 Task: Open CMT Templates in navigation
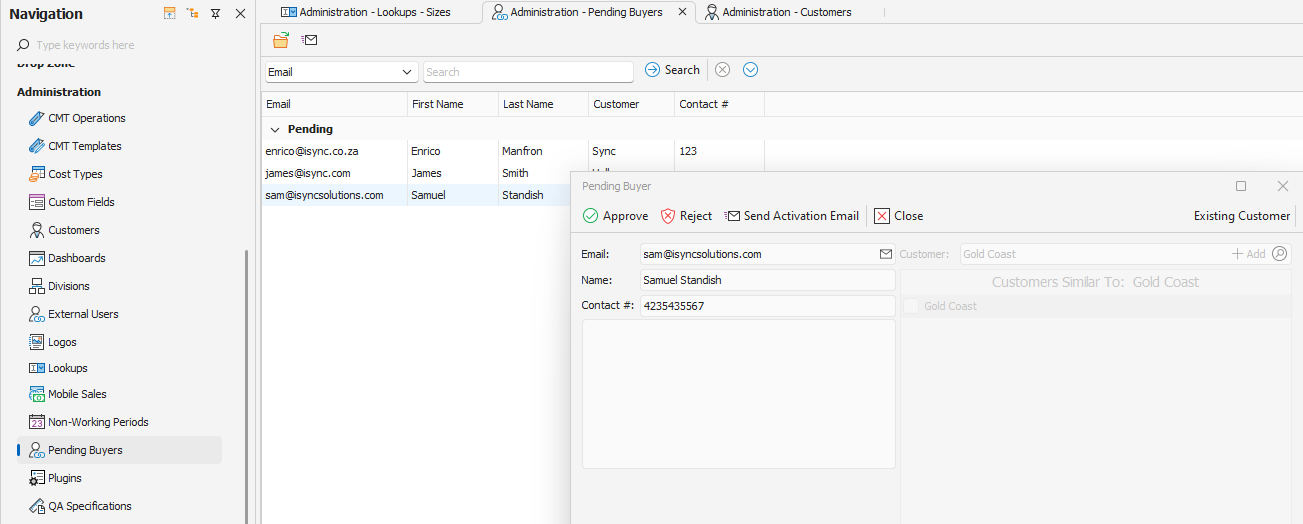(85, 146)
